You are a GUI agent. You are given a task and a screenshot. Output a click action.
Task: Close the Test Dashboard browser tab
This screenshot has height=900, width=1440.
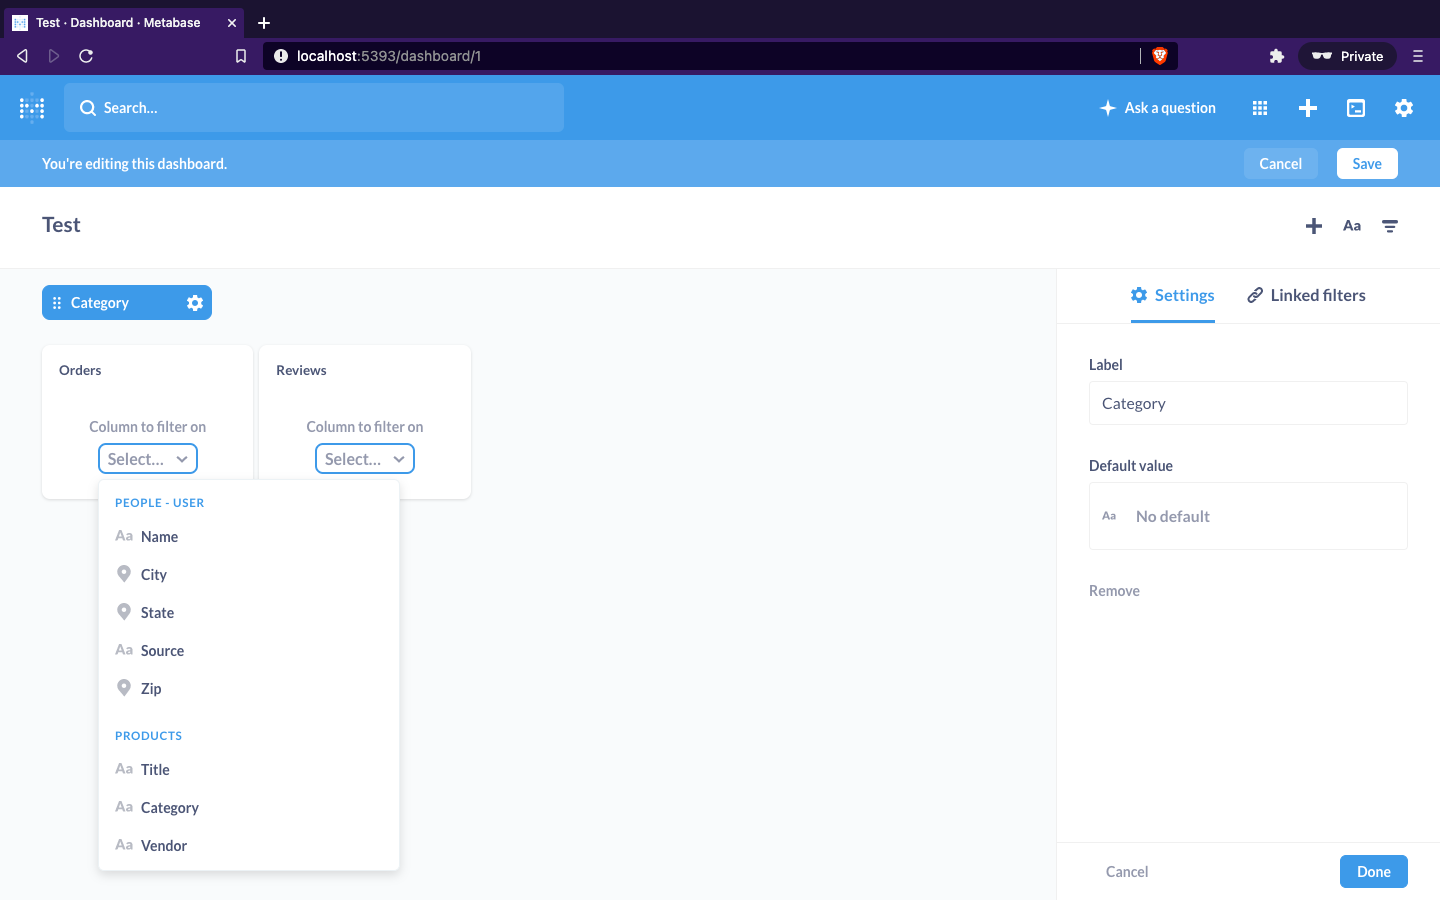(x=232, y=22)
